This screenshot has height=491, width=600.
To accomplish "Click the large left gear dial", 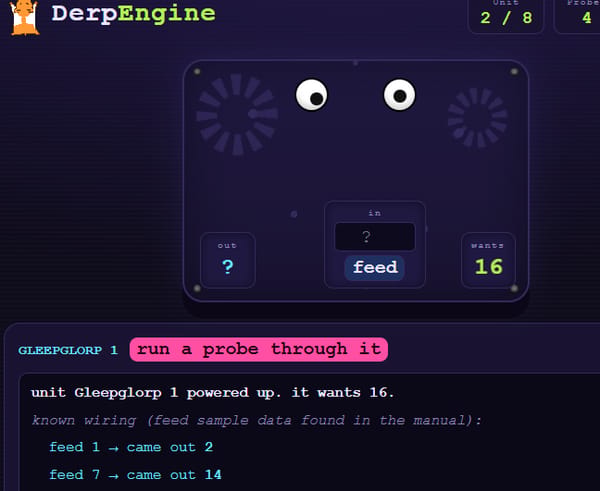I will pos(237,114).
